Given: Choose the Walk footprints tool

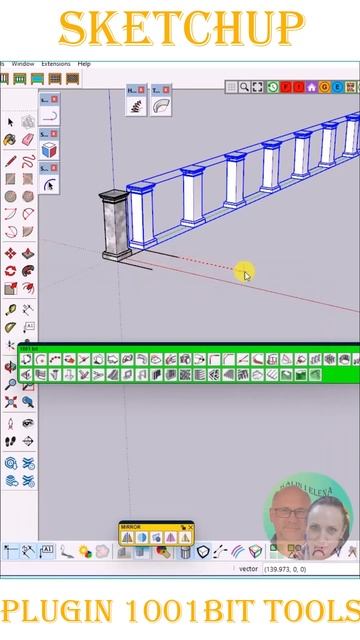Looking at the screenshot, I should [x=10, y=441].
